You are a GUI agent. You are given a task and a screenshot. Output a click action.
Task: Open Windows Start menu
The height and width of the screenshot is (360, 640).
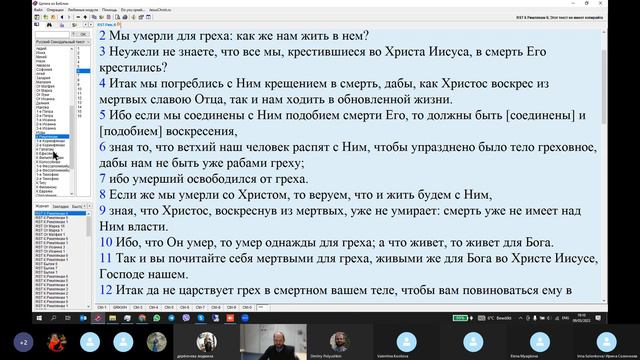tap(39, 318)
